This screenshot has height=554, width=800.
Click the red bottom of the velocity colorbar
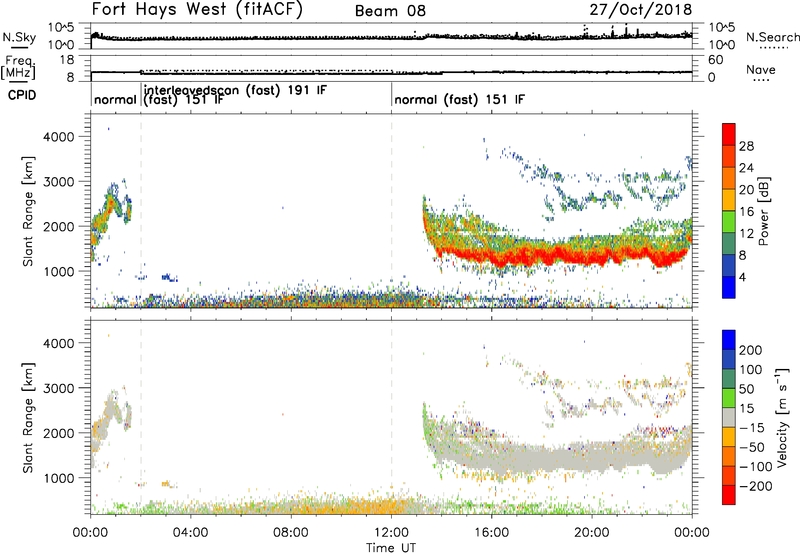click(729, 495)
